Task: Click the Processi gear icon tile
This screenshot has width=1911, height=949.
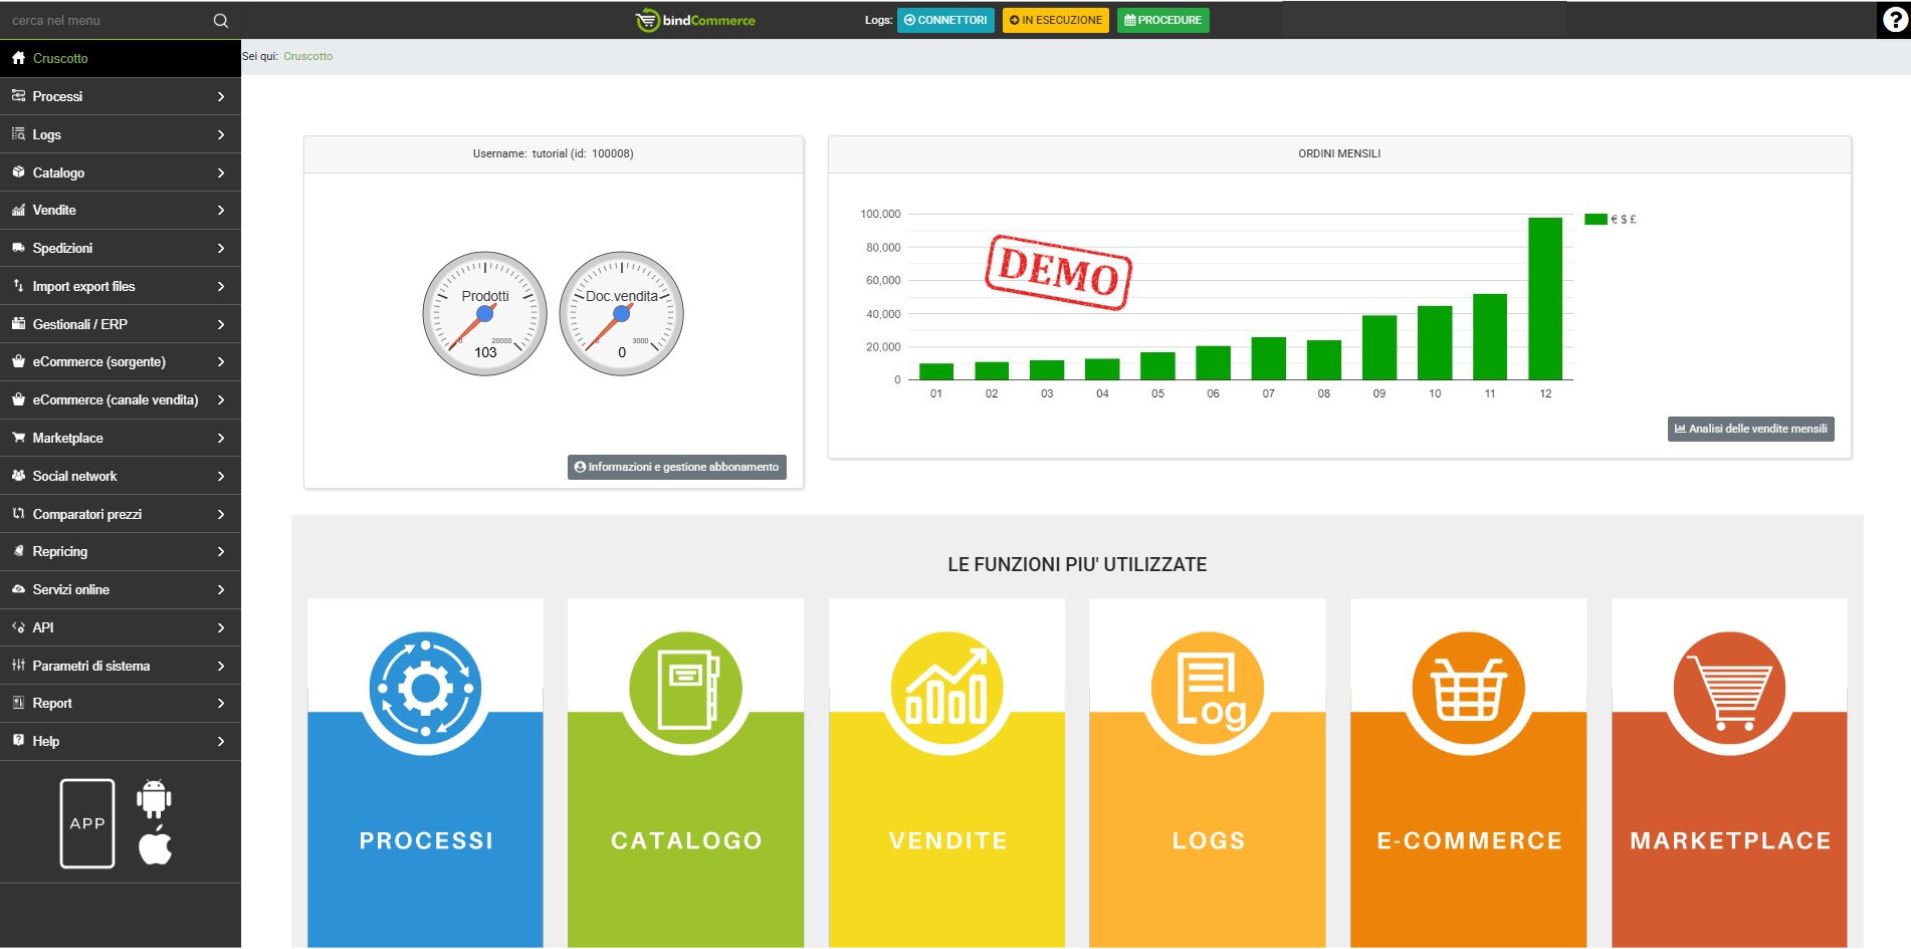Action: [425, 690]
